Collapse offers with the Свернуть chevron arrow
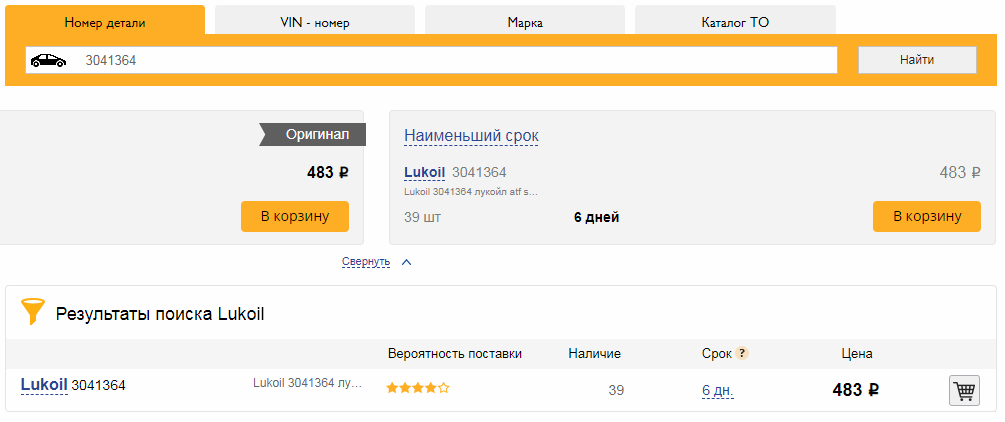This screenshot has width=1005, height=422. coord(406,262)
